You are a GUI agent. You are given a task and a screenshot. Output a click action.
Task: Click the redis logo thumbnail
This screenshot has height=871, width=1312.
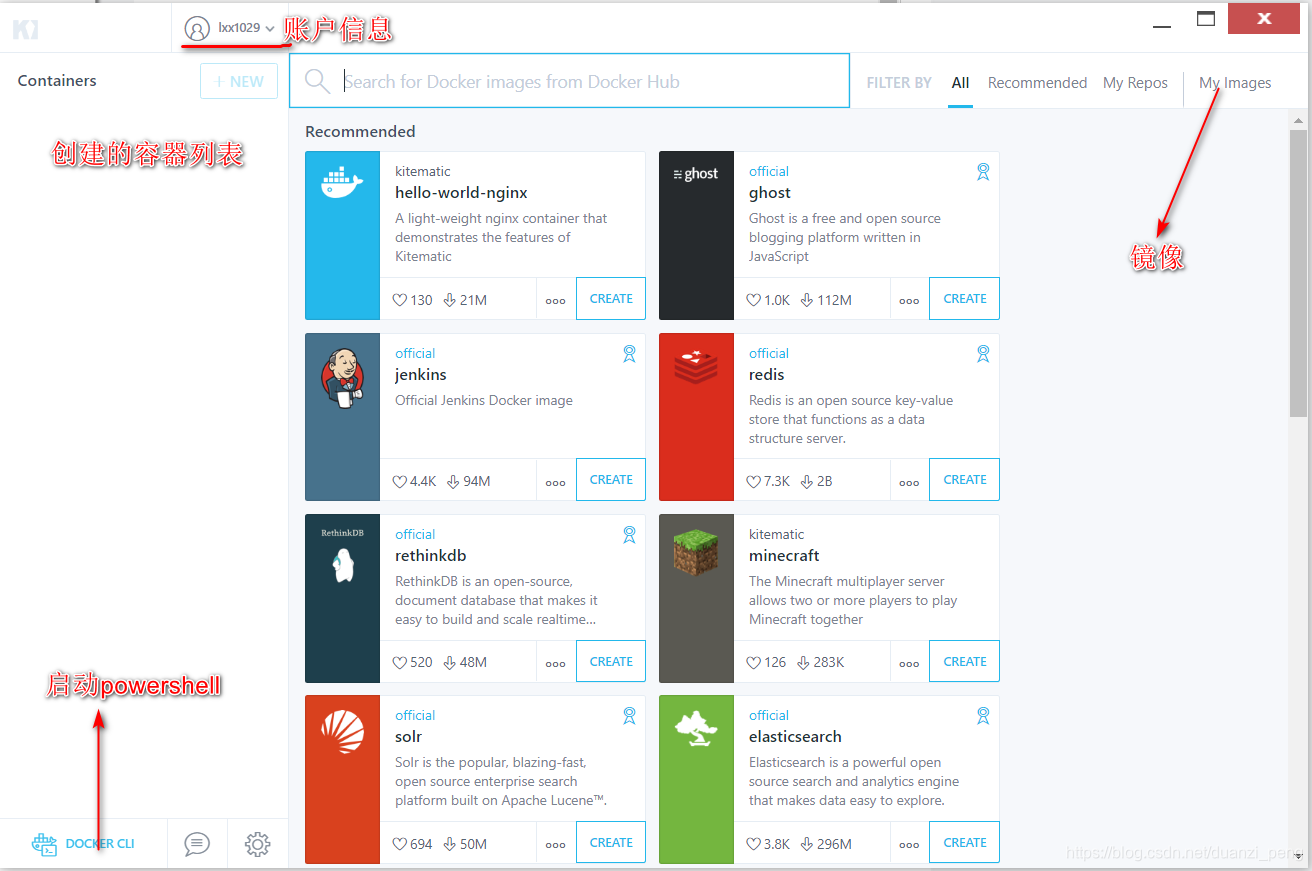pyautogui.click(x=696, y=417)
